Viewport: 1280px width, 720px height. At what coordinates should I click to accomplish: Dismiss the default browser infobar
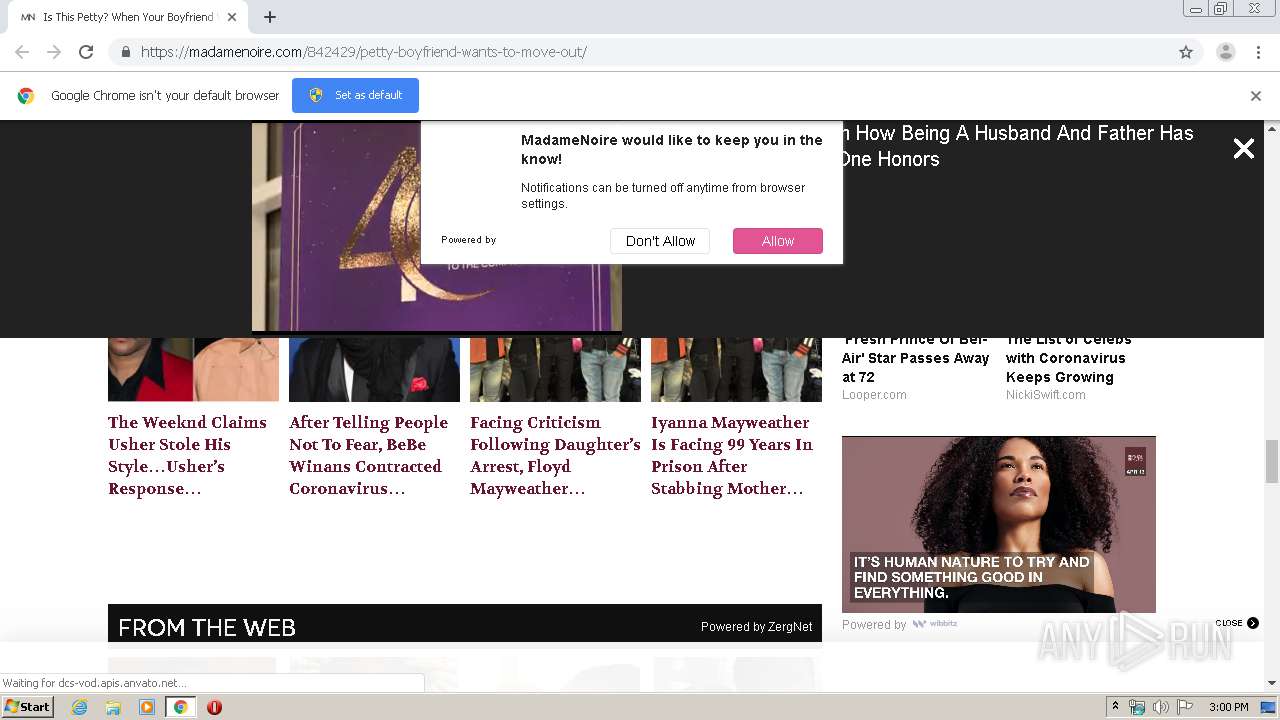tap(1256, 96)
